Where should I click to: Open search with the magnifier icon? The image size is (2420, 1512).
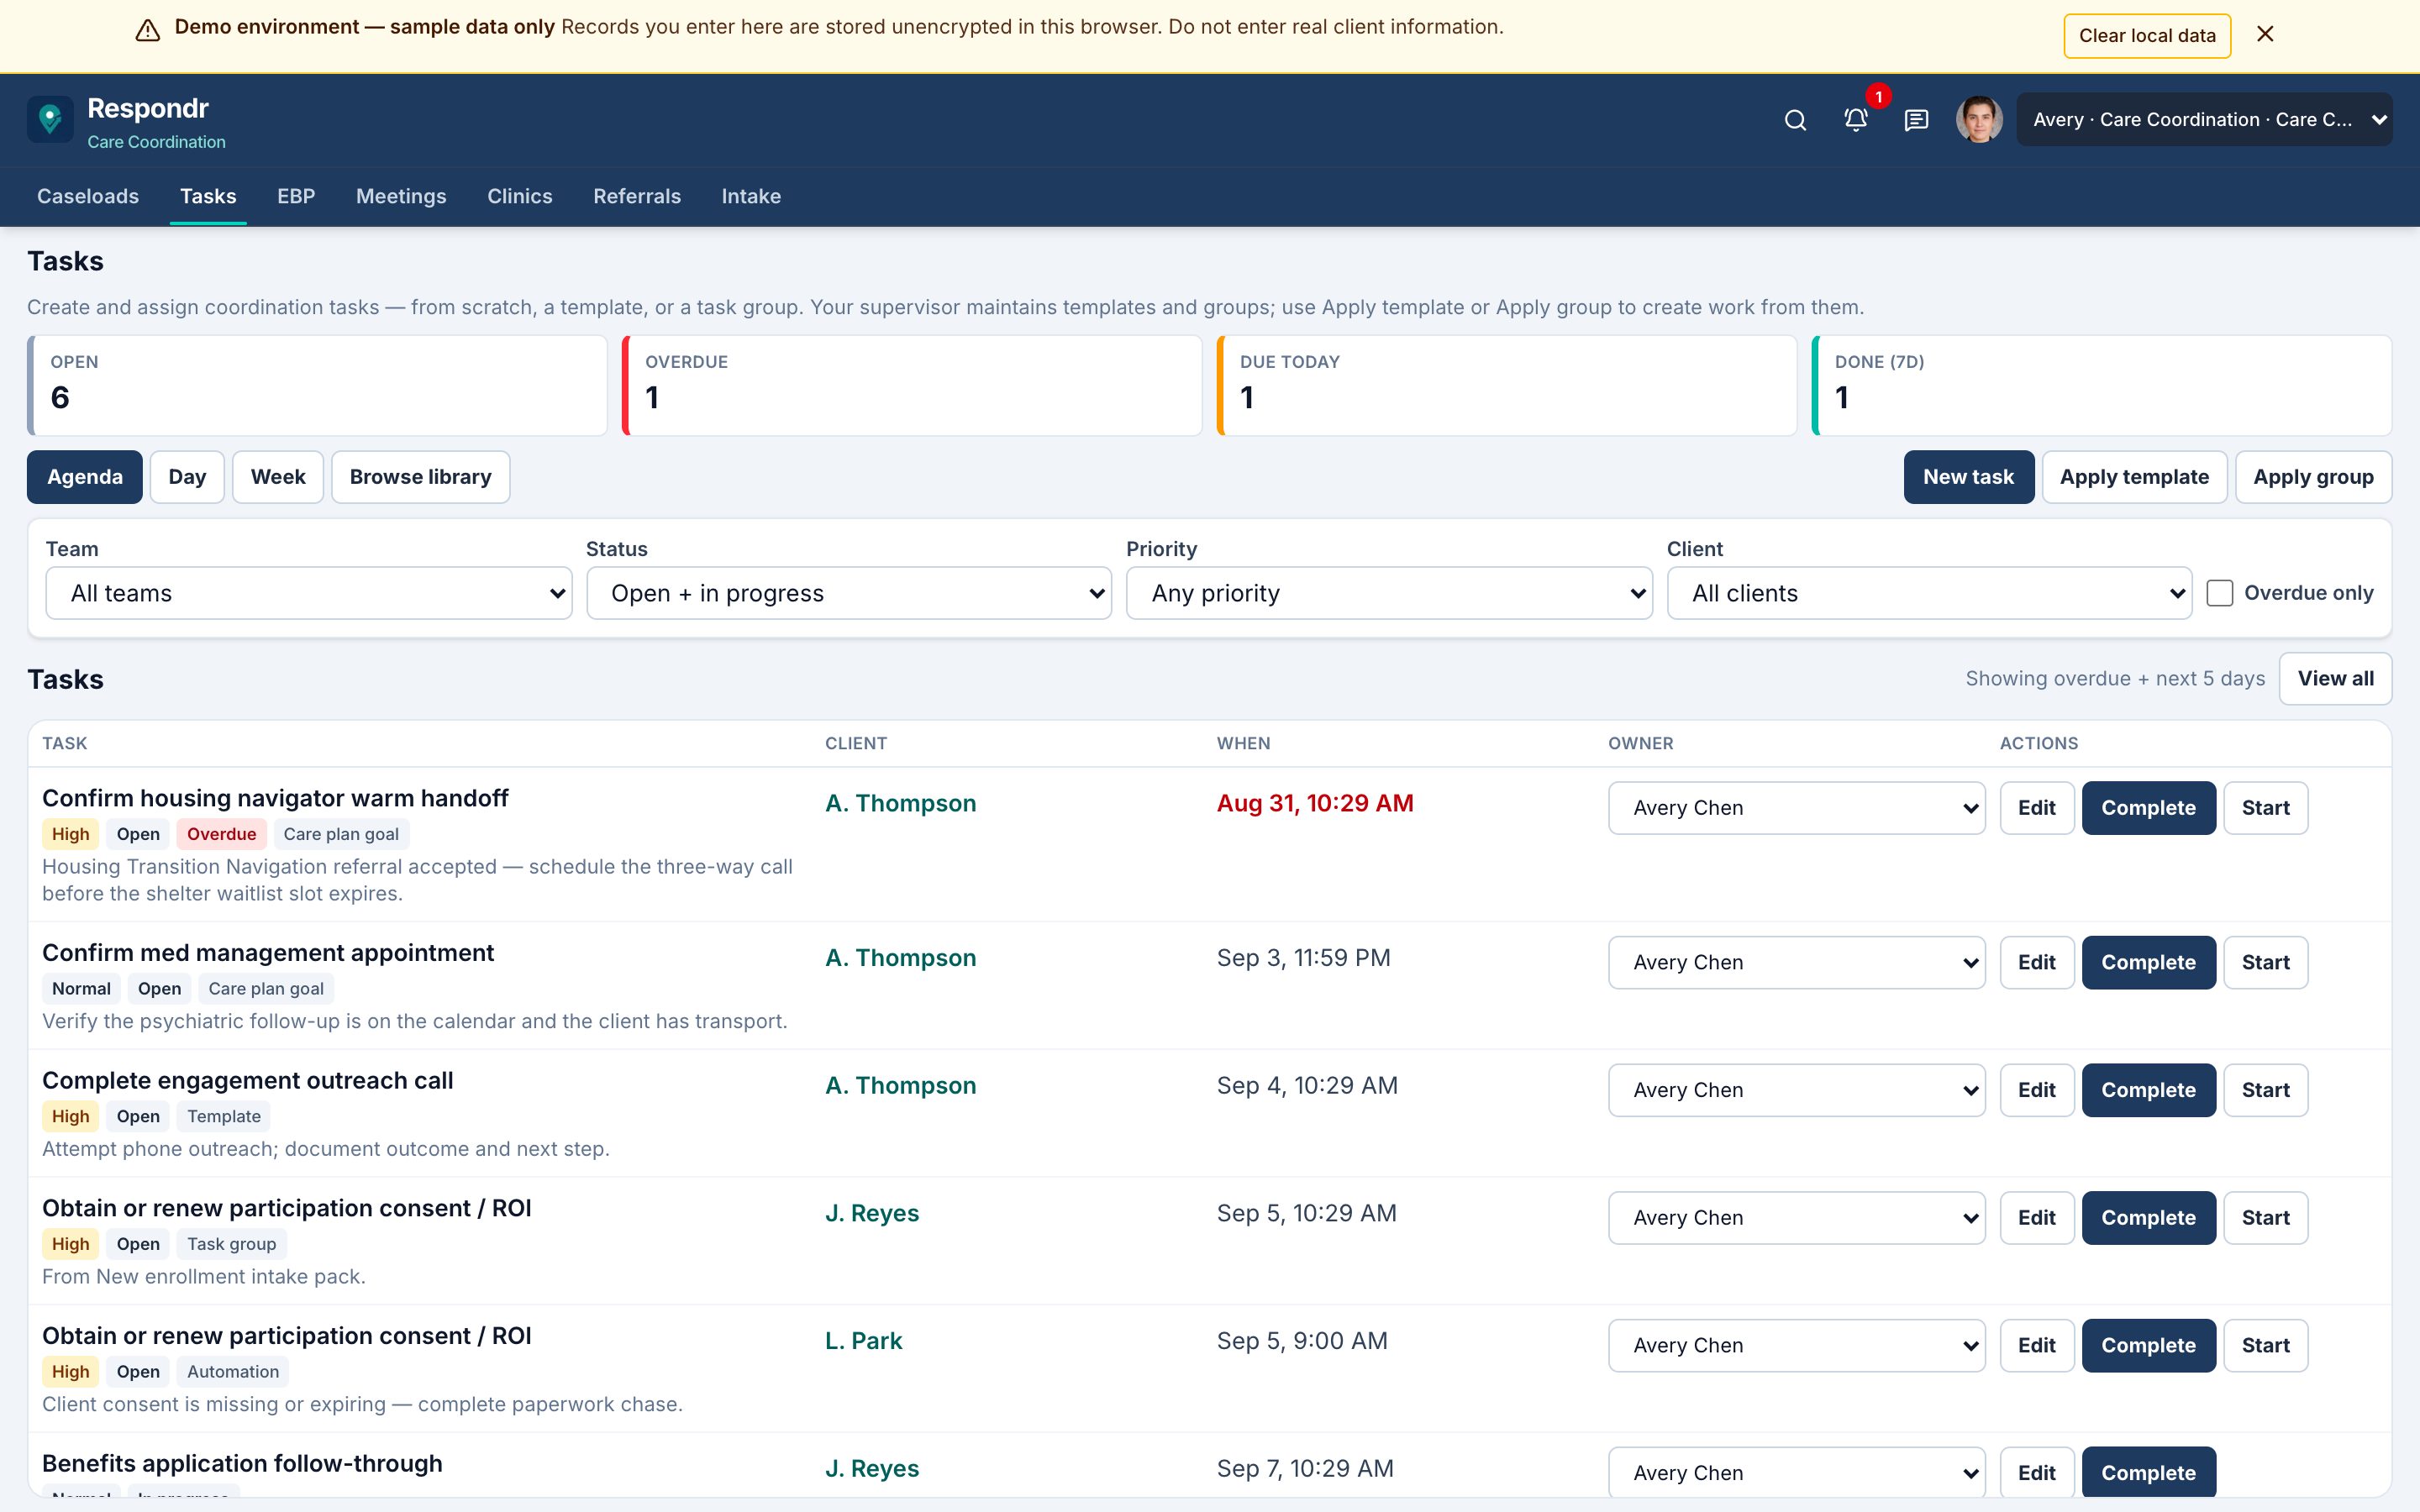tap(1795, 120)
